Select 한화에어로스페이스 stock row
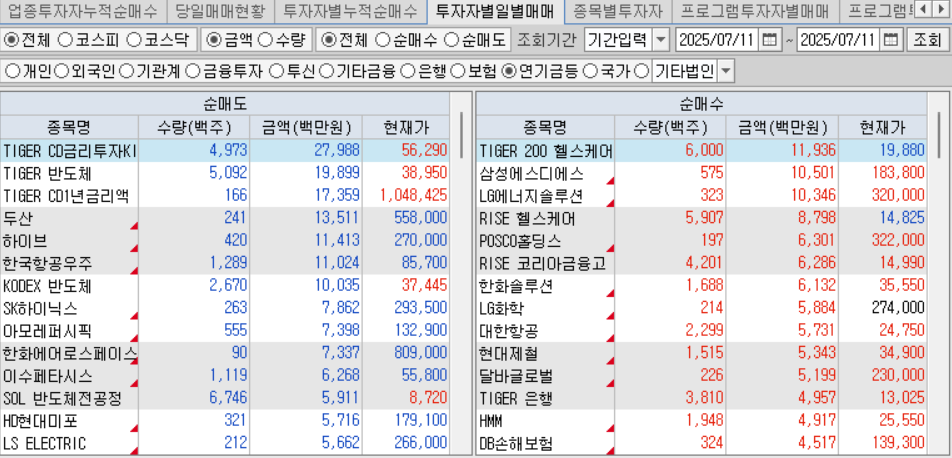 (225, 353)
